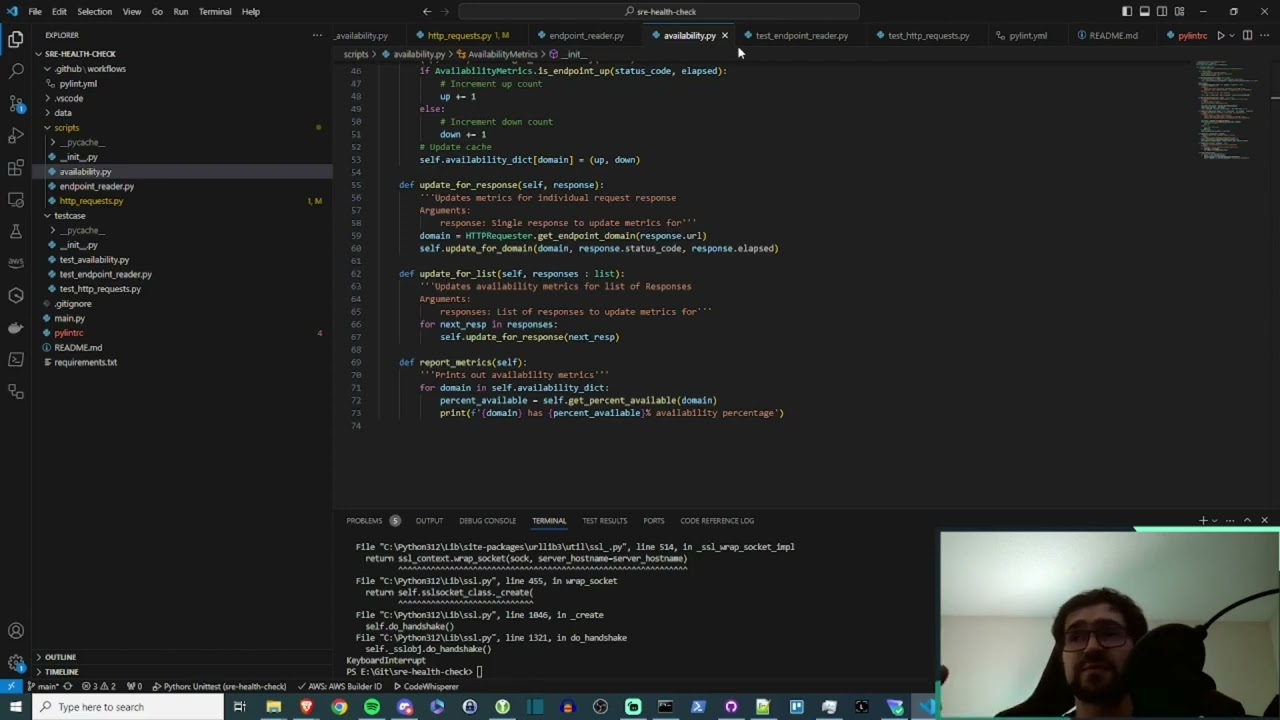
Task: Open the AWS toolkit view
Action: [16, 263]
